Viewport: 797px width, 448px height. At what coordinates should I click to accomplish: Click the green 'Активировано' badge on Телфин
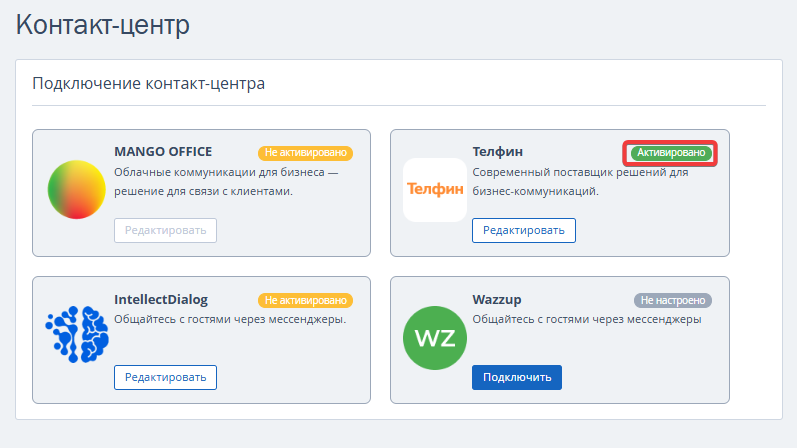pyautogui.click(x=671, y=153)
